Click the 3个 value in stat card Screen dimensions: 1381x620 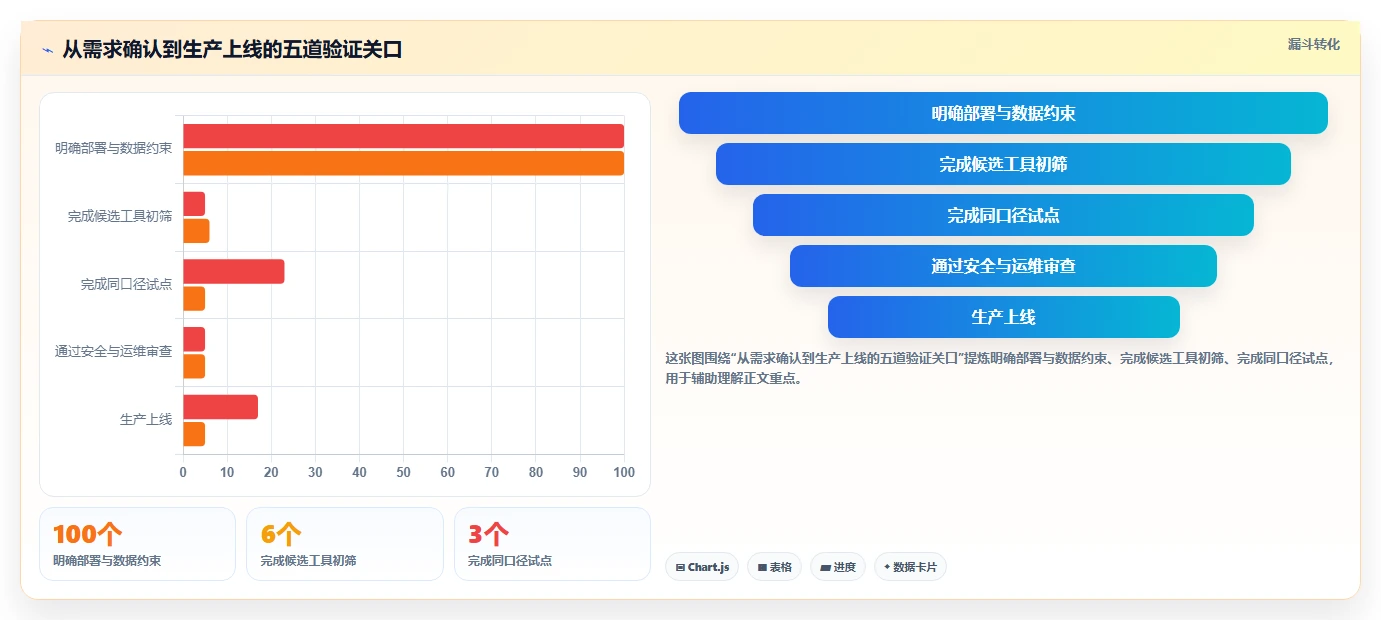pos(488,535)
